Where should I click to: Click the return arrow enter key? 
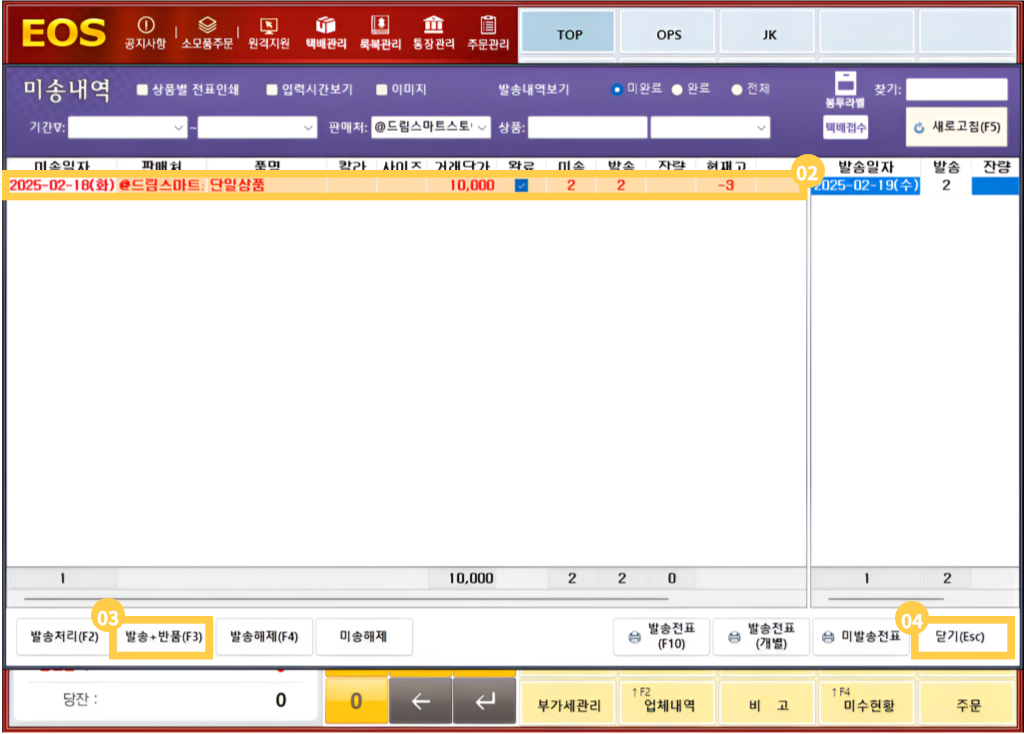tap(485, 701)
